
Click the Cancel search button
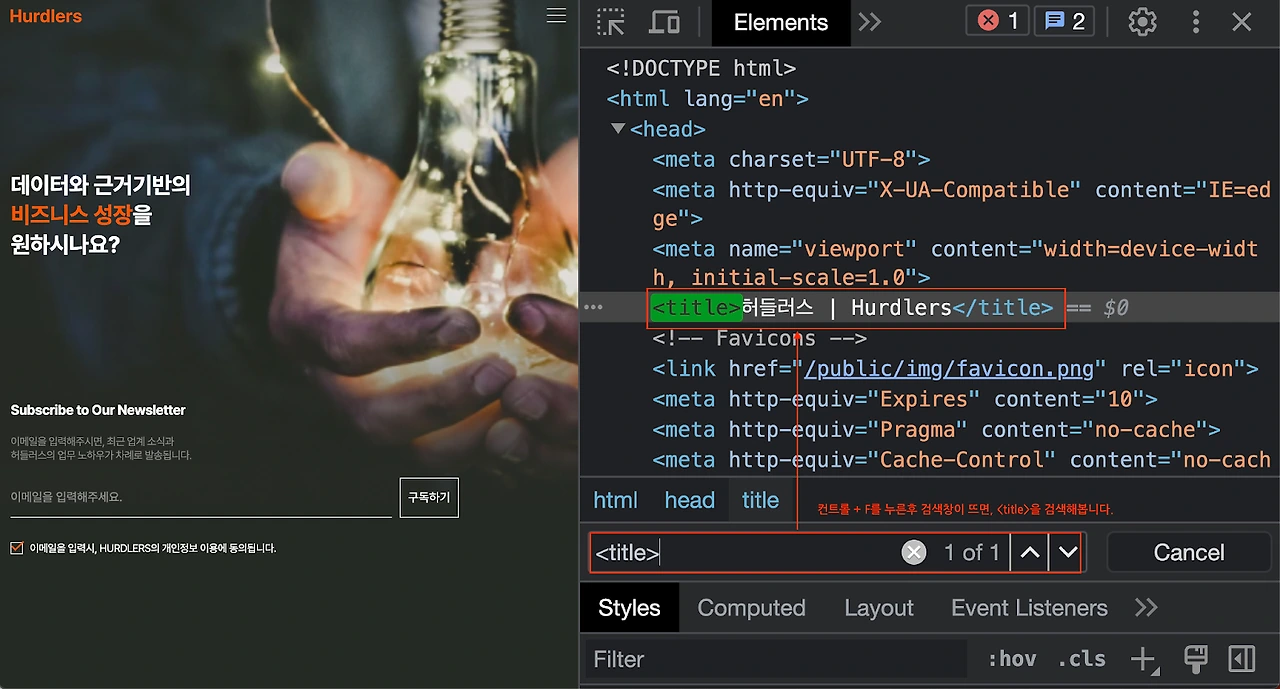coord(1189,552)
